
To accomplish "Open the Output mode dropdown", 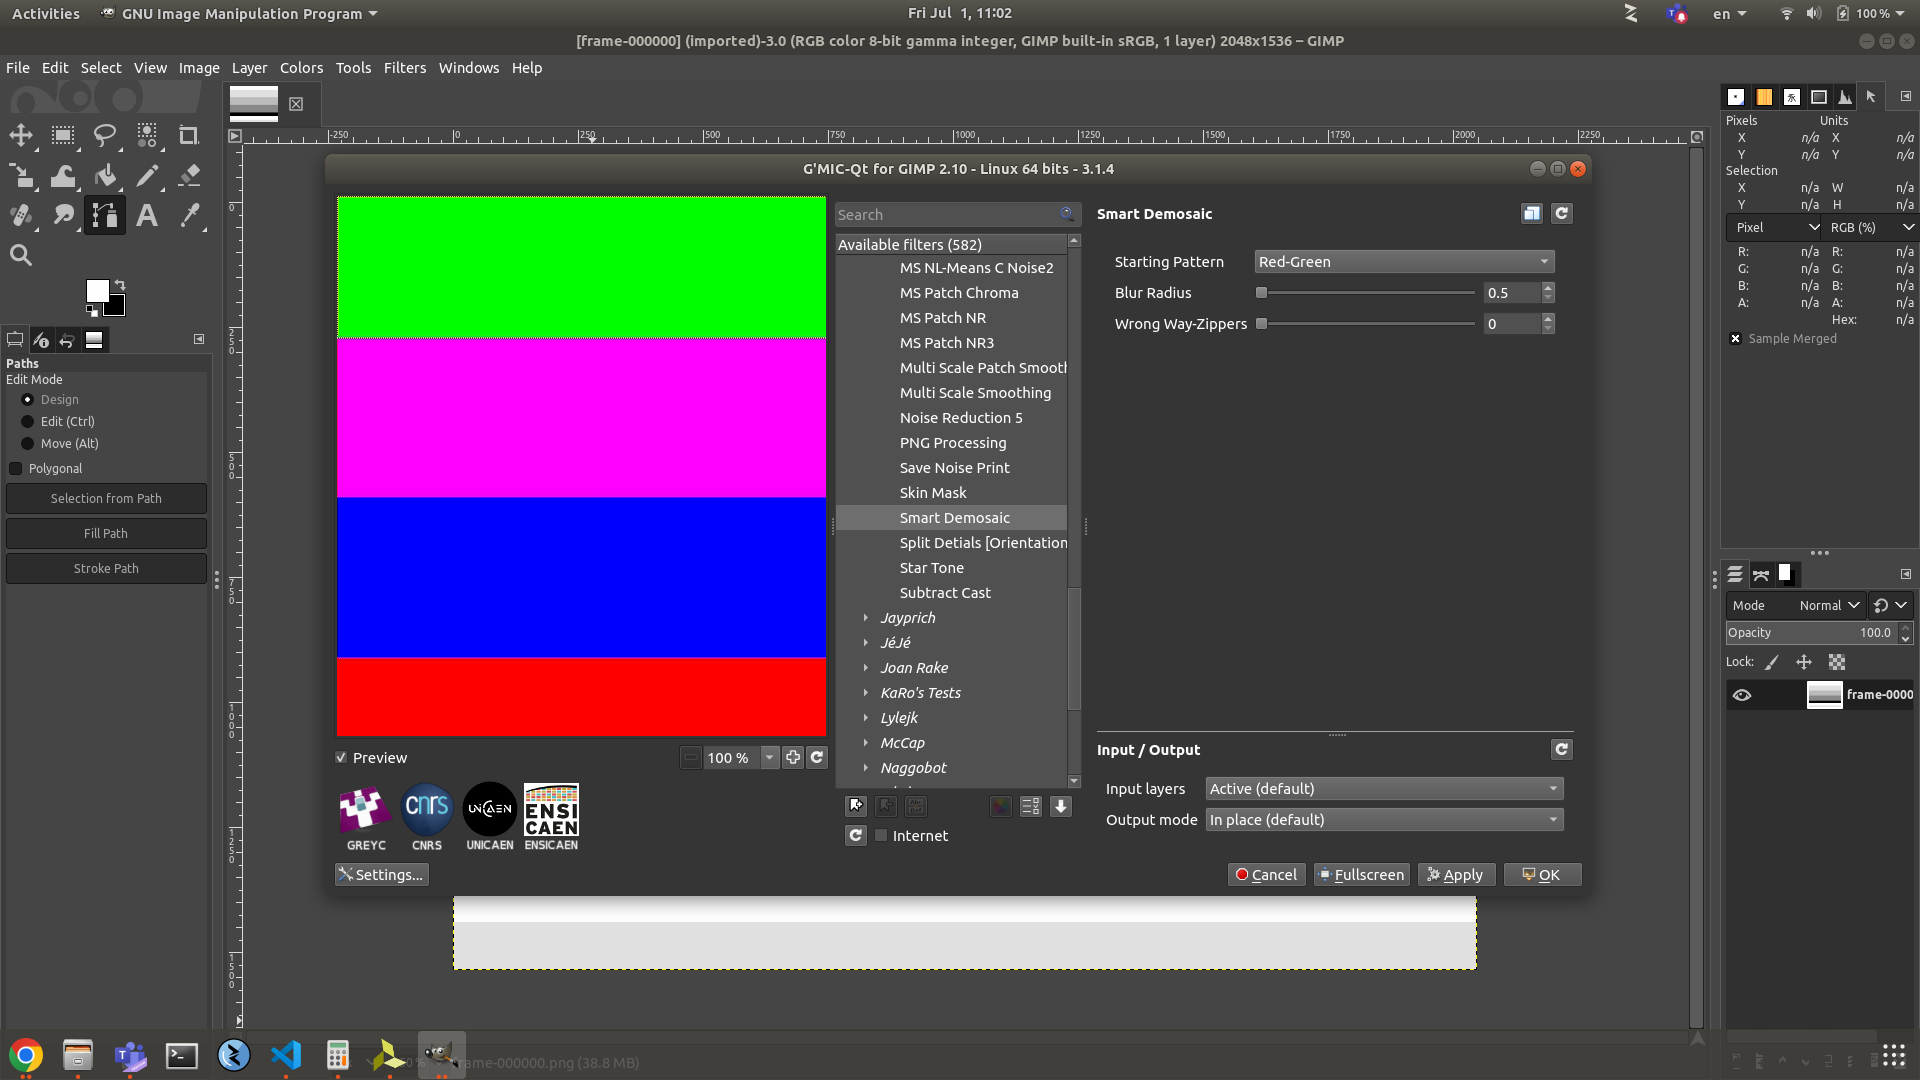I will (x=1384, y=820).
